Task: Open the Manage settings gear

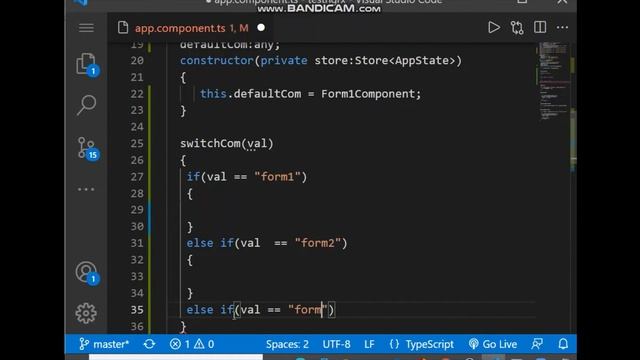Action: pos(86,313)
